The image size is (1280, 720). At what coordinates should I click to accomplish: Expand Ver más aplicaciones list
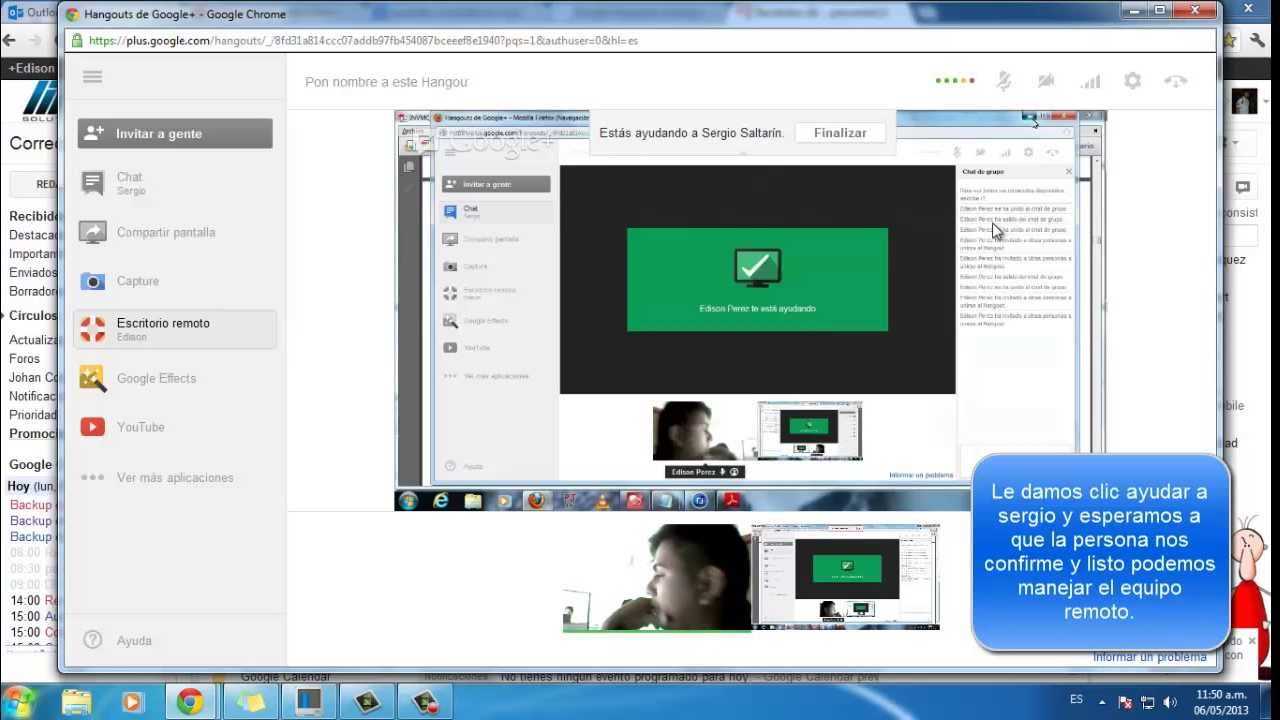coord(174,477)
